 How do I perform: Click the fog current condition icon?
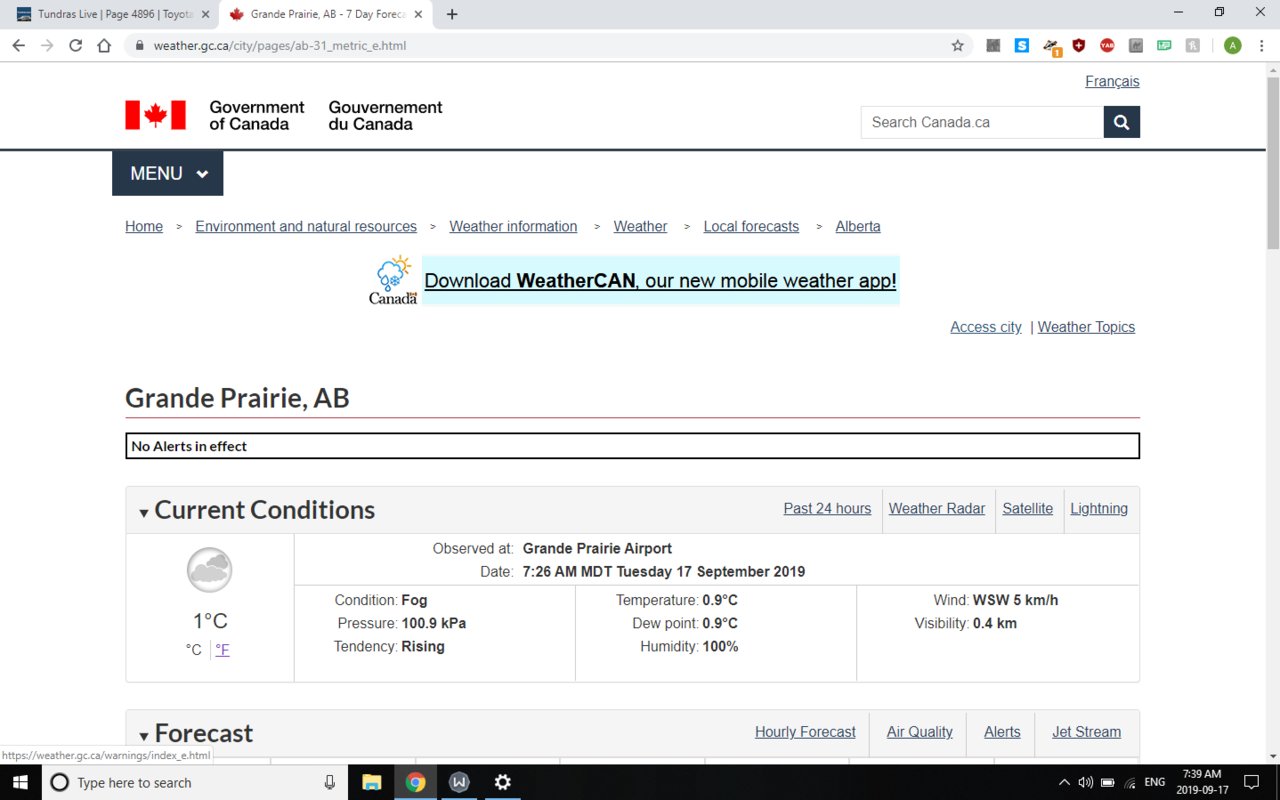pyautogui.click(x=209, y=570)
